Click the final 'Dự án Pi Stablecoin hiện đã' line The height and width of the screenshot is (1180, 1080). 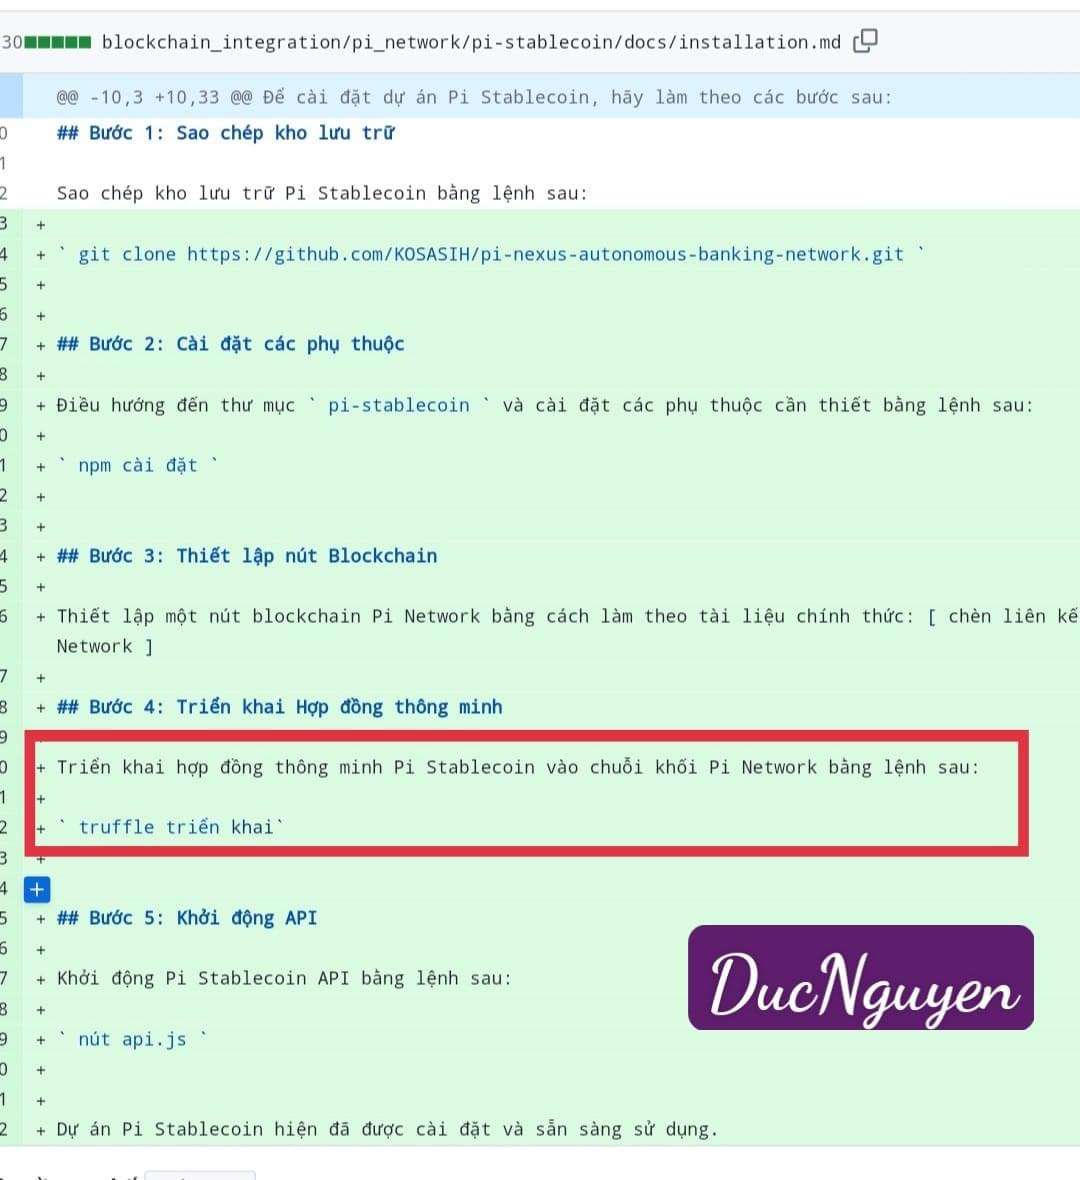point(387,1129)
